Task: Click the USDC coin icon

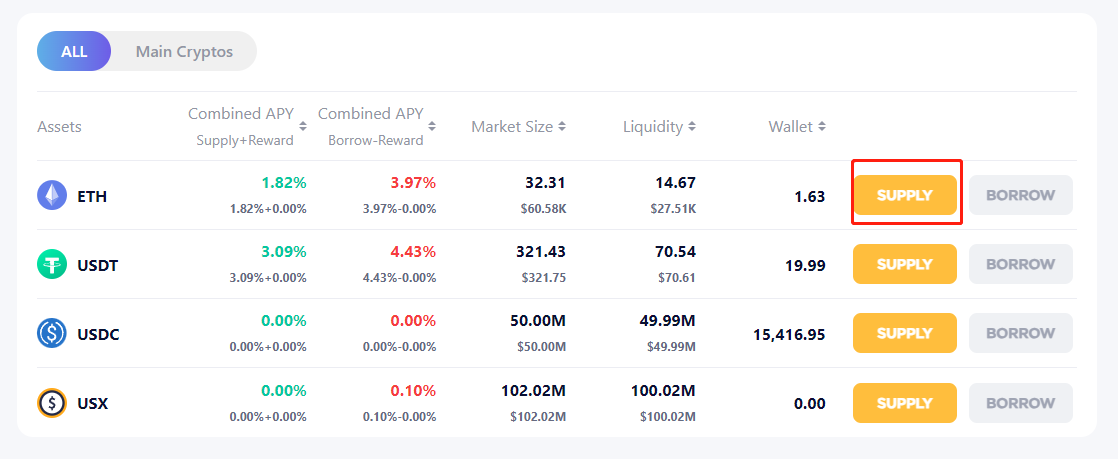Action: click(52, 334)
